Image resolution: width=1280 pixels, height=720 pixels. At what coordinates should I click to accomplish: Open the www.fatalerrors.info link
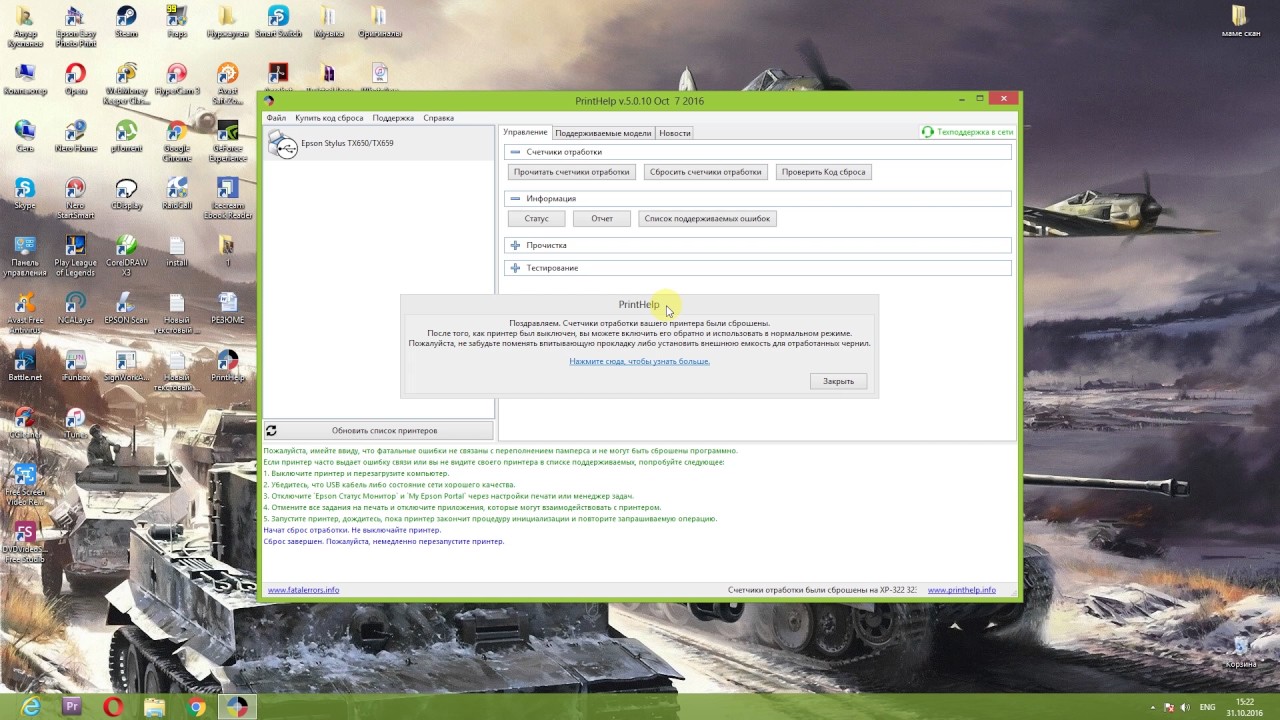(303, 590)
